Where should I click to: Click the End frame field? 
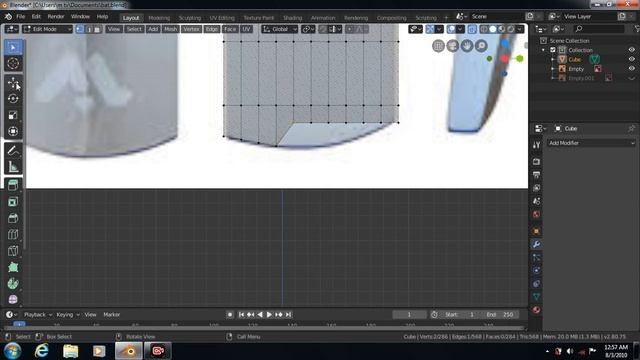tap(500, 314)
